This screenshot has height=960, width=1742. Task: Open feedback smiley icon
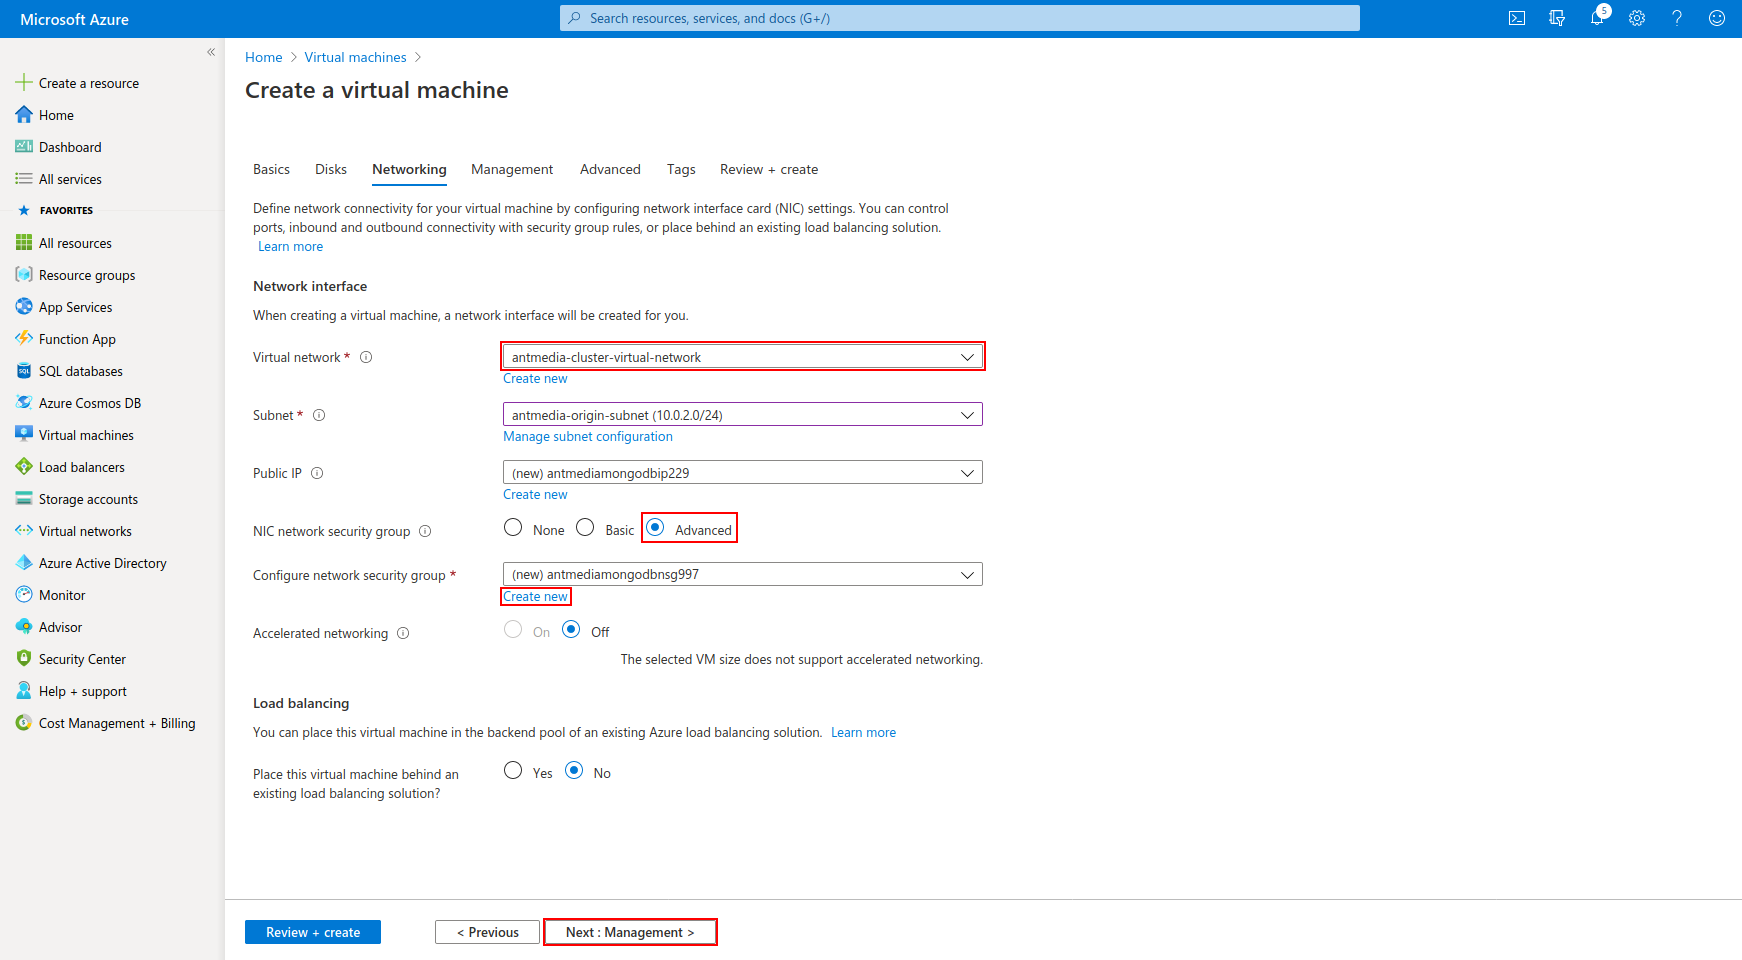point(1717,18)
